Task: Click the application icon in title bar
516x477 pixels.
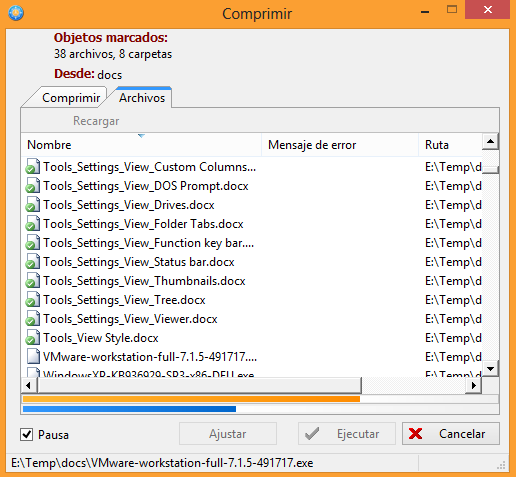Action: click(x=16, y=13)
